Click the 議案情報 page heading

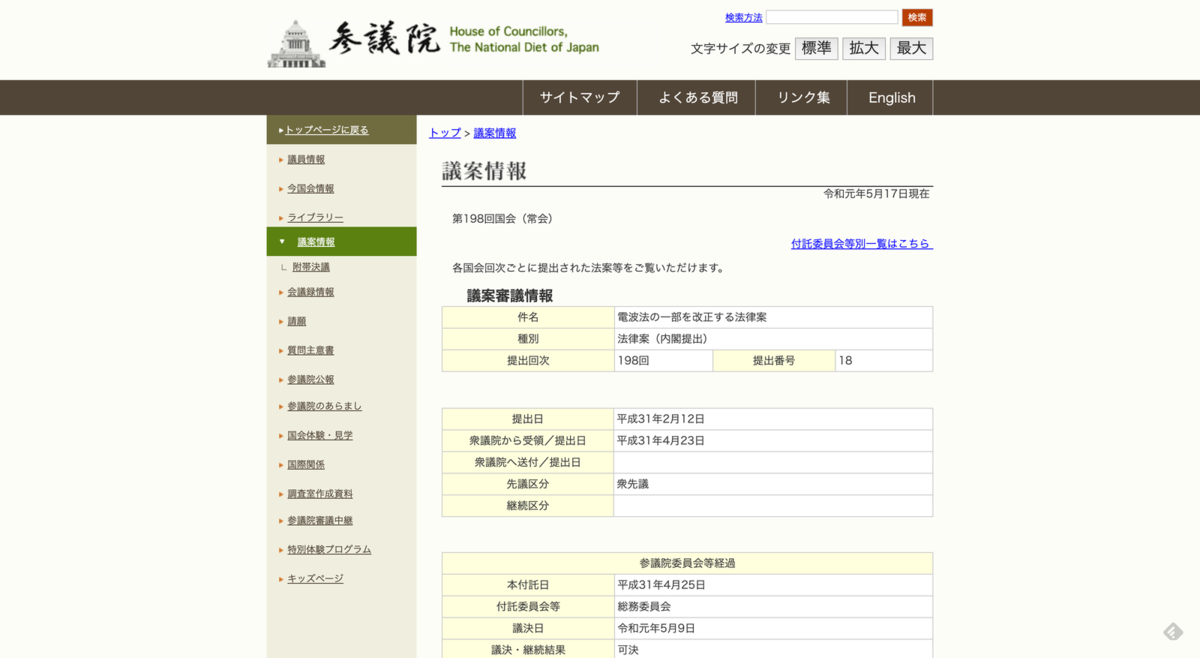pos(485,171)
